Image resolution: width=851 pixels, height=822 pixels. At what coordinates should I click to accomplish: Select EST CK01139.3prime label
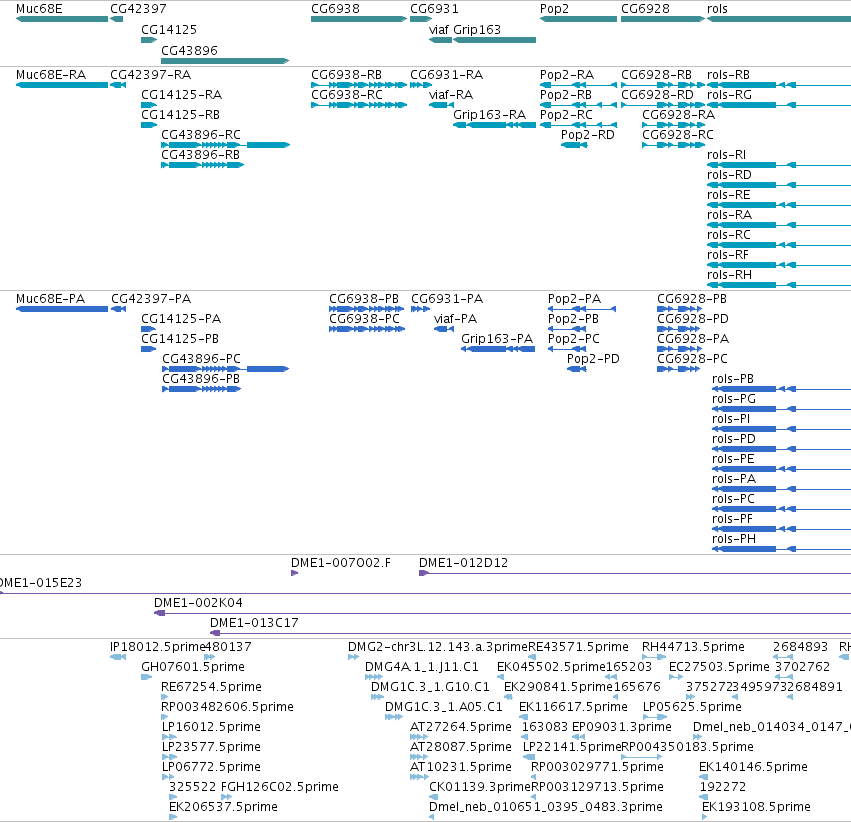(x=480, y=787)
